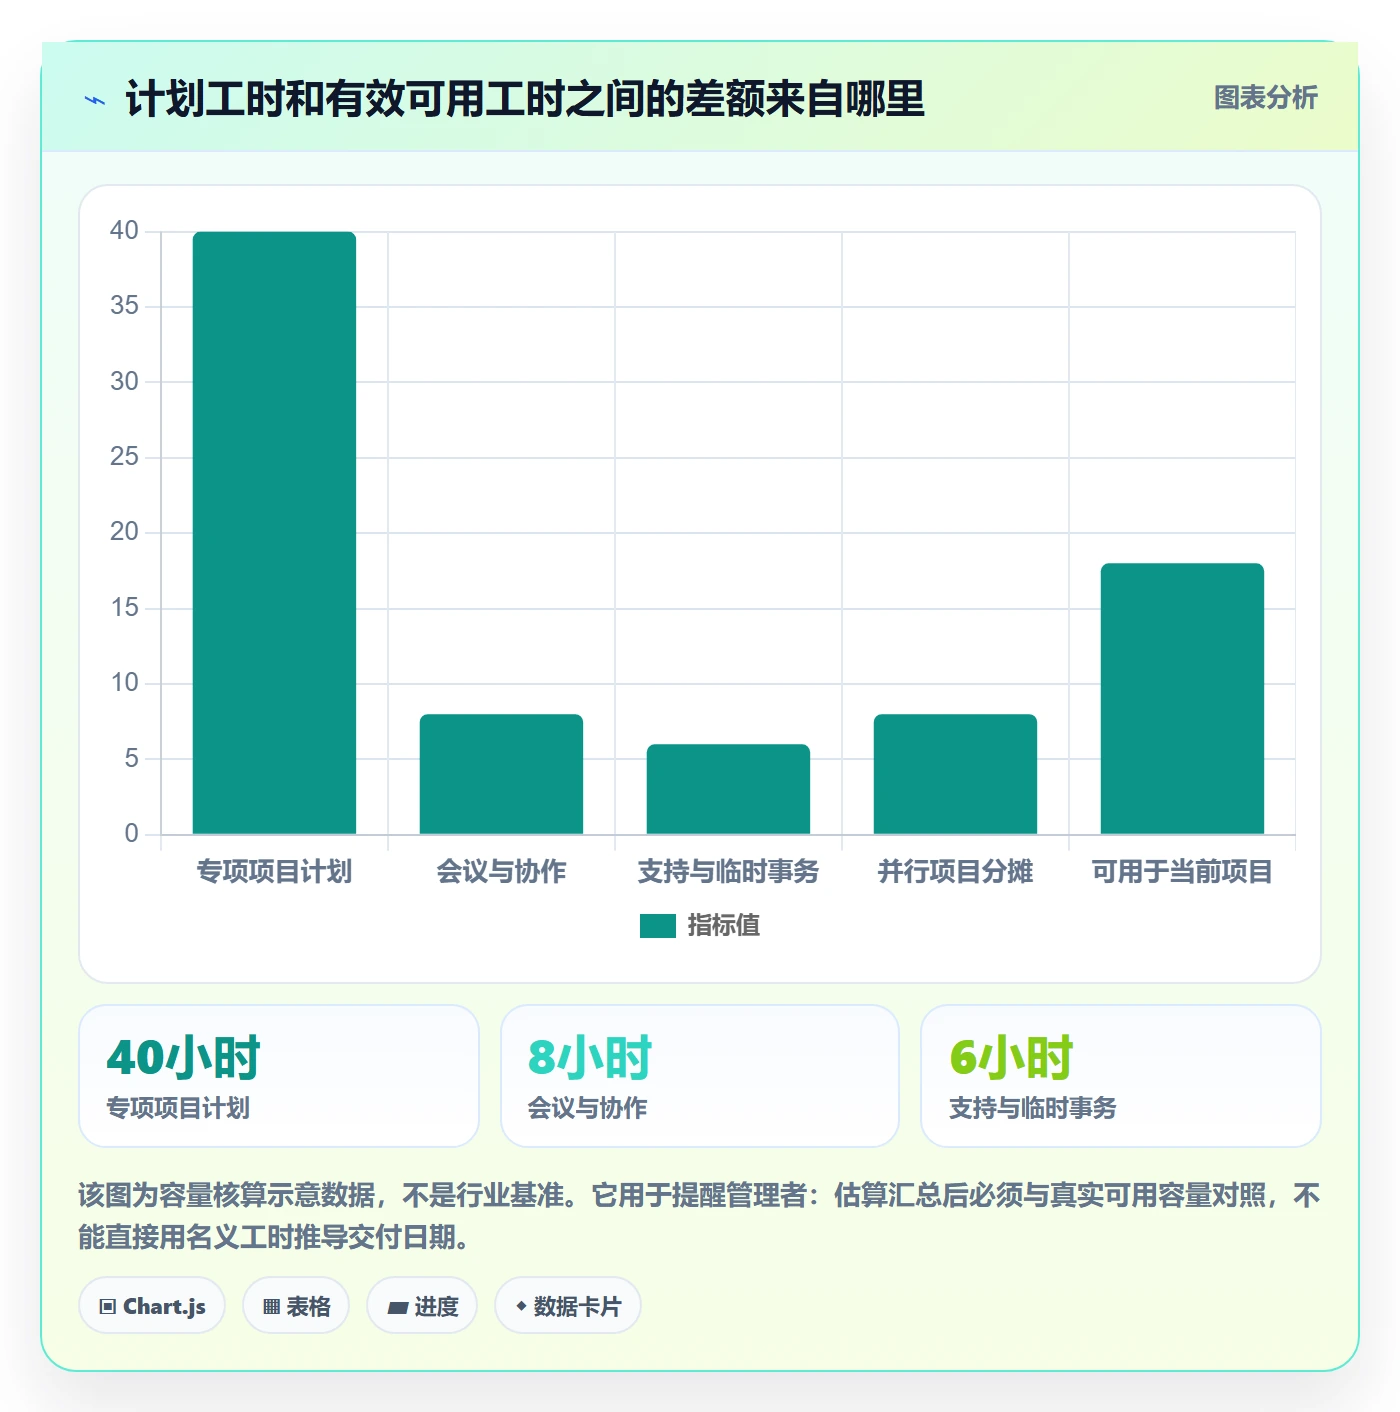Click the 会议与协作 bar in the chart
The height and width of the screenshot is (1412, 1400).
[x=501, y=774]
